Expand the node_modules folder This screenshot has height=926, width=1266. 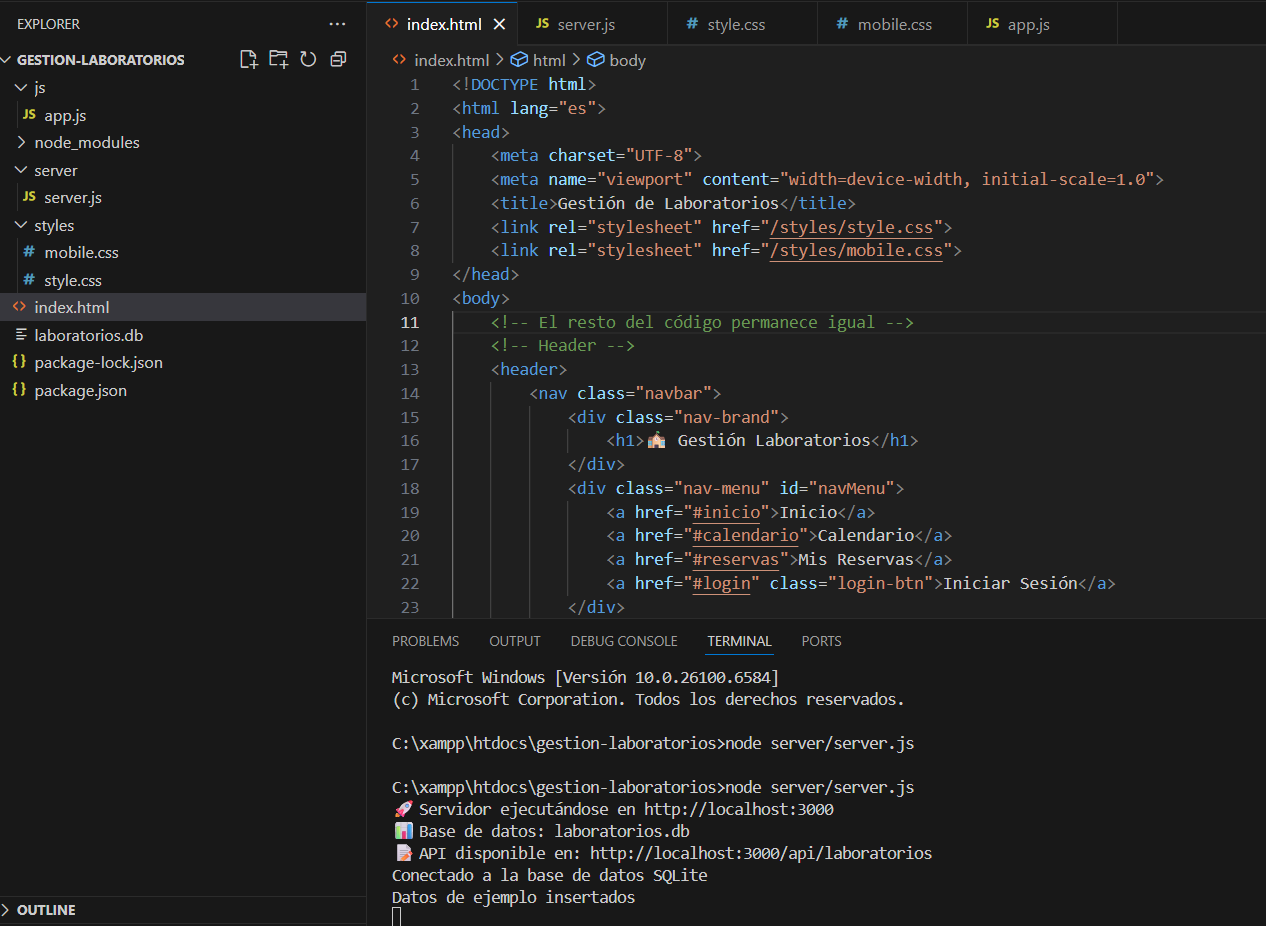86,142
